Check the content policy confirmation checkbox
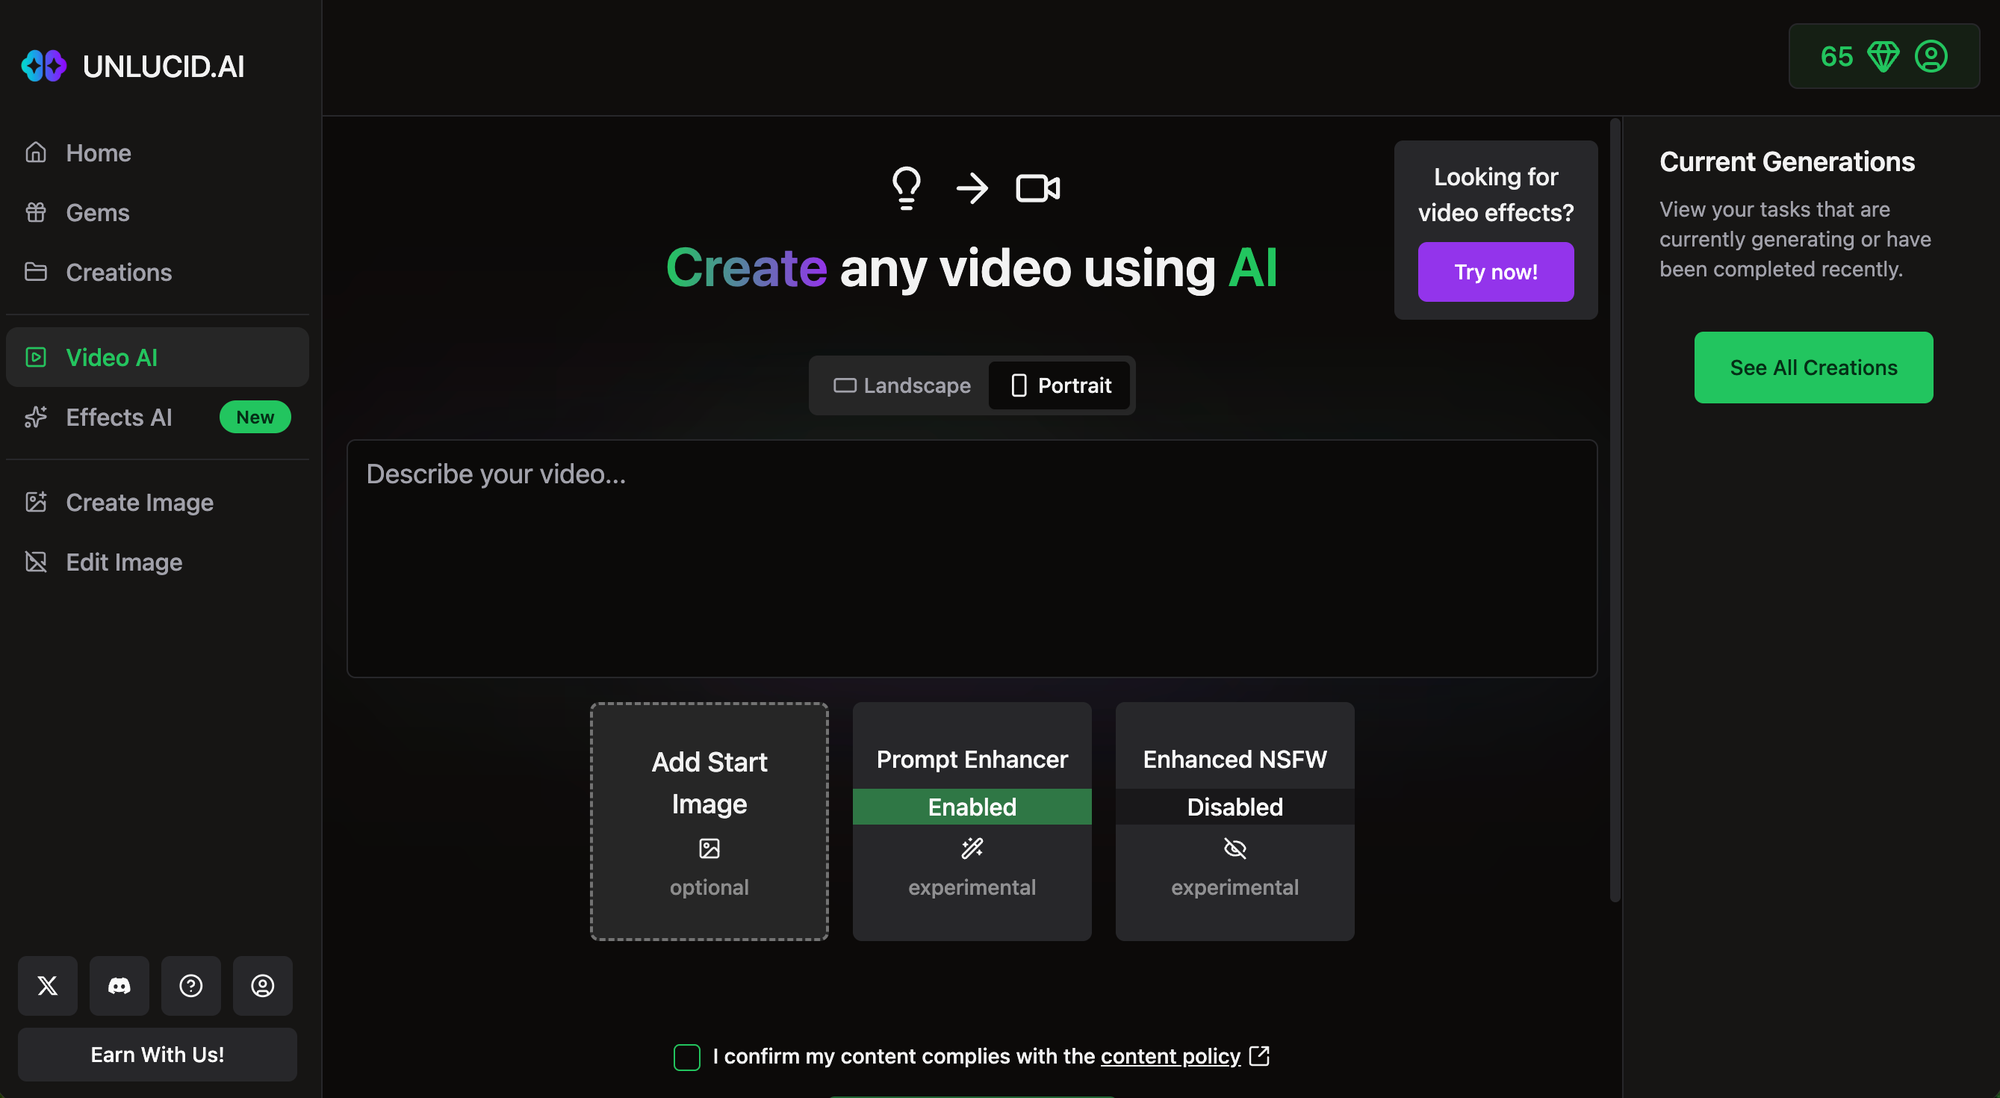Screen dimensions: 2000x1098 tap(687, 1057)
